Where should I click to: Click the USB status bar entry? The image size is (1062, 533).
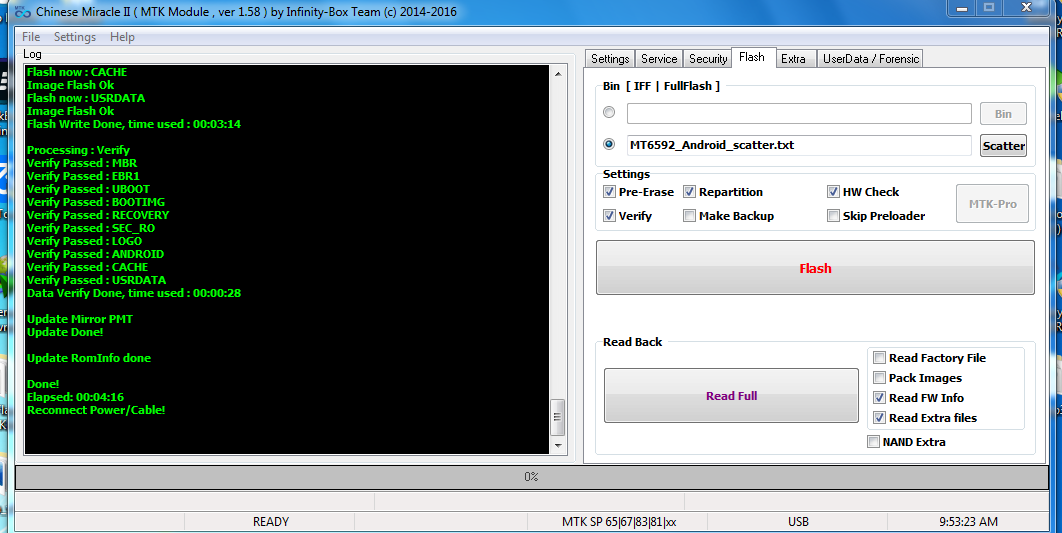[798, 521]
